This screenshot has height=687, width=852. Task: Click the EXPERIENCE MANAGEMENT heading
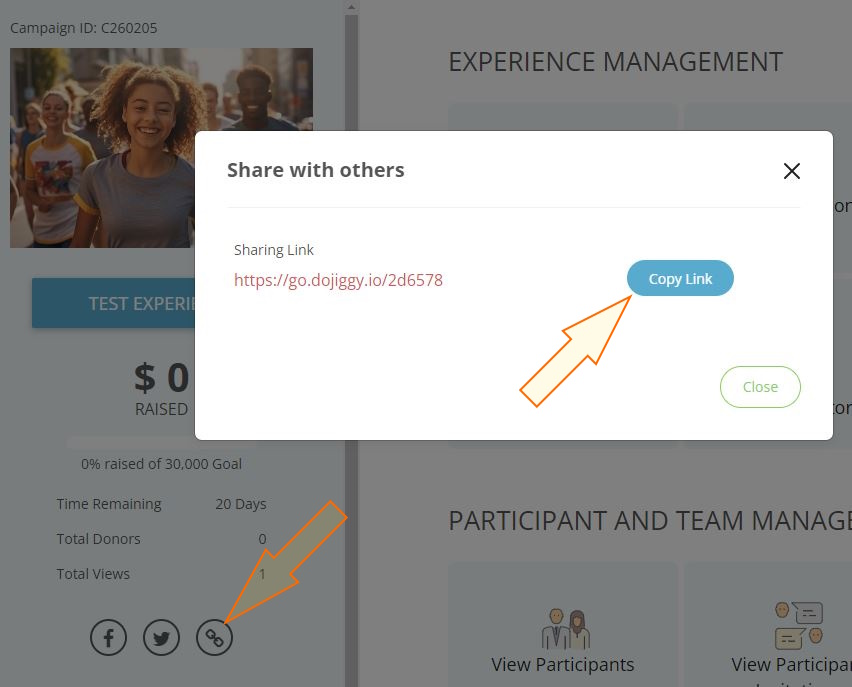click(615, 61)
